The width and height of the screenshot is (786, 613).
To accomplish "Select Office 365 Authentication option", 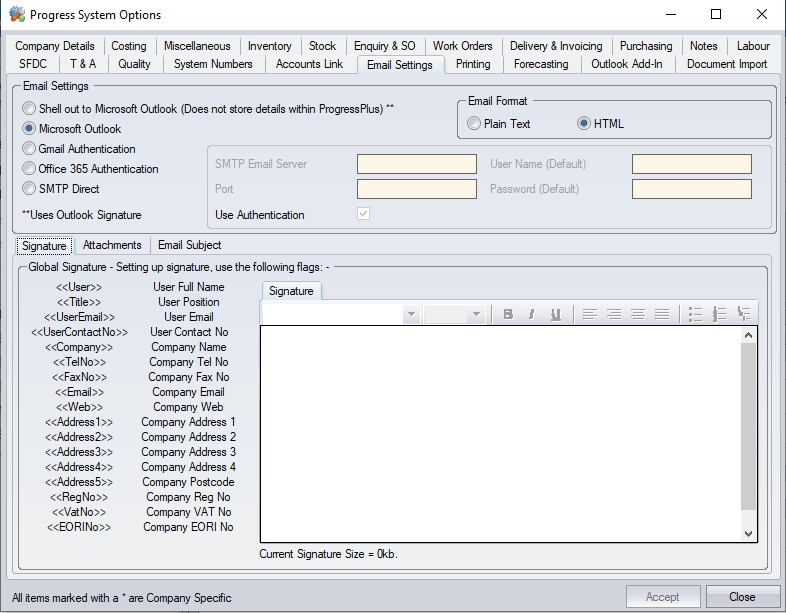I will coord(29,169).
